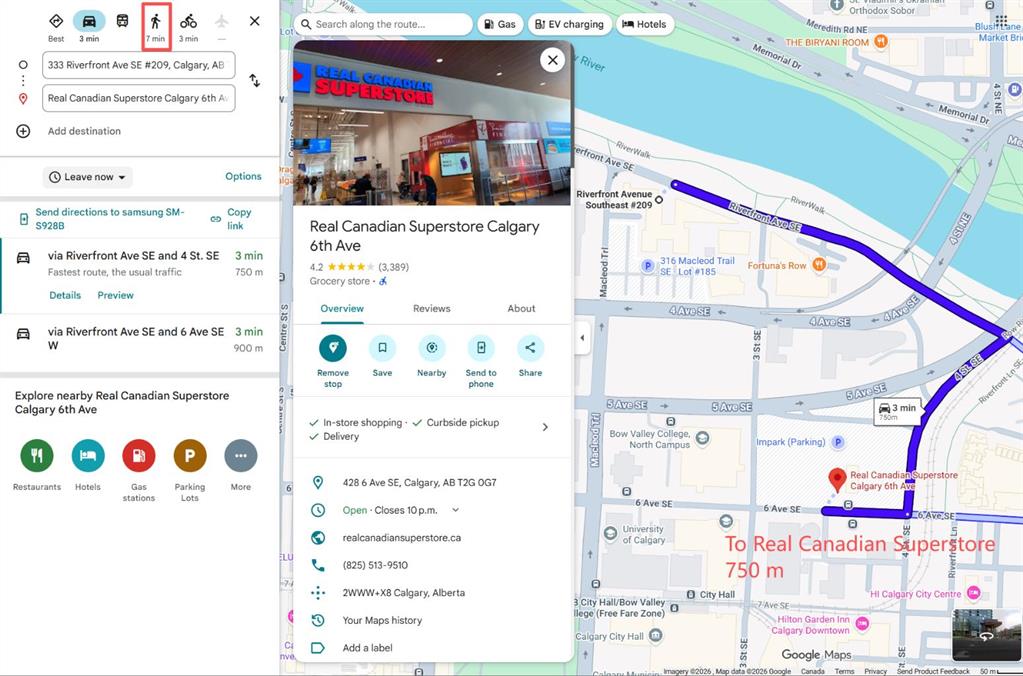Image resolution: width=1023 pixels, height=676 pixels.
Task: Click Send to phone icon
Action: [x=481, y=348]
